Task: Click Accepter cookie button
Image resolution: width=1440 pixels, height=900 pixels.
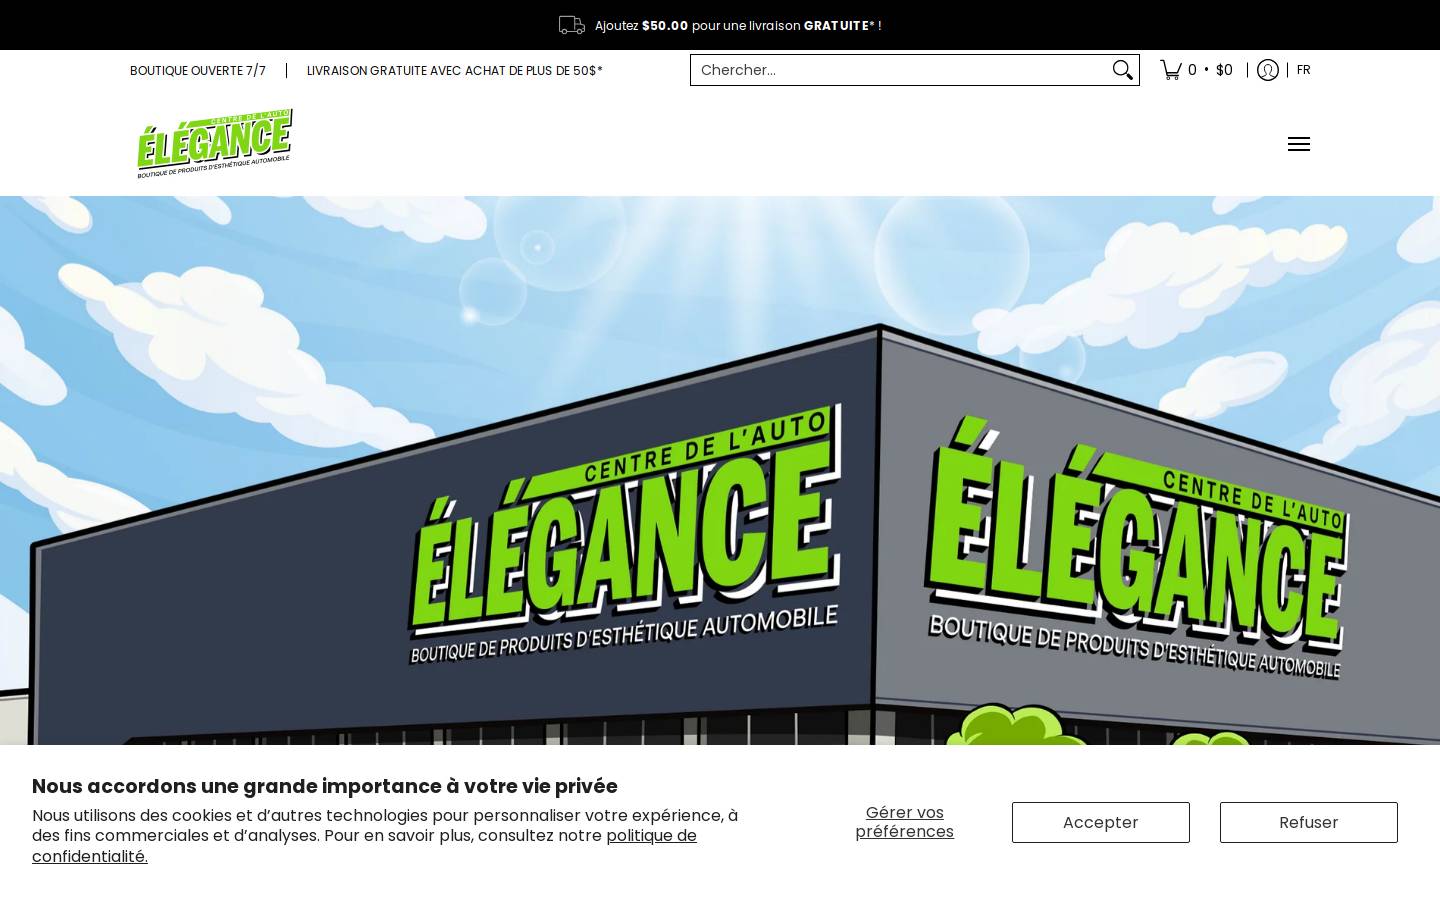Action: tap(1101, 822)
